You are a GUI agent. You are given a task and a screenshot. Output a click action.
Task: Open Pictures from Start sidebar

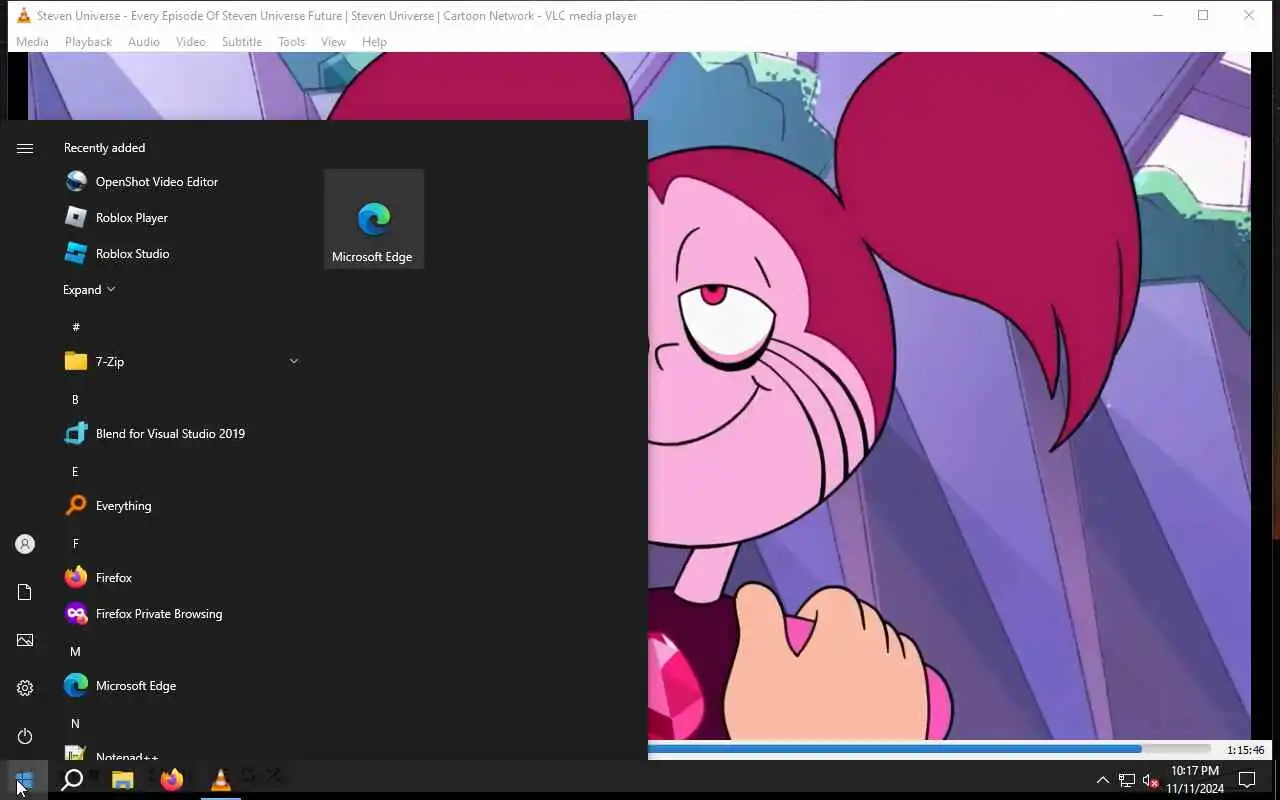[x=25, y=640]
